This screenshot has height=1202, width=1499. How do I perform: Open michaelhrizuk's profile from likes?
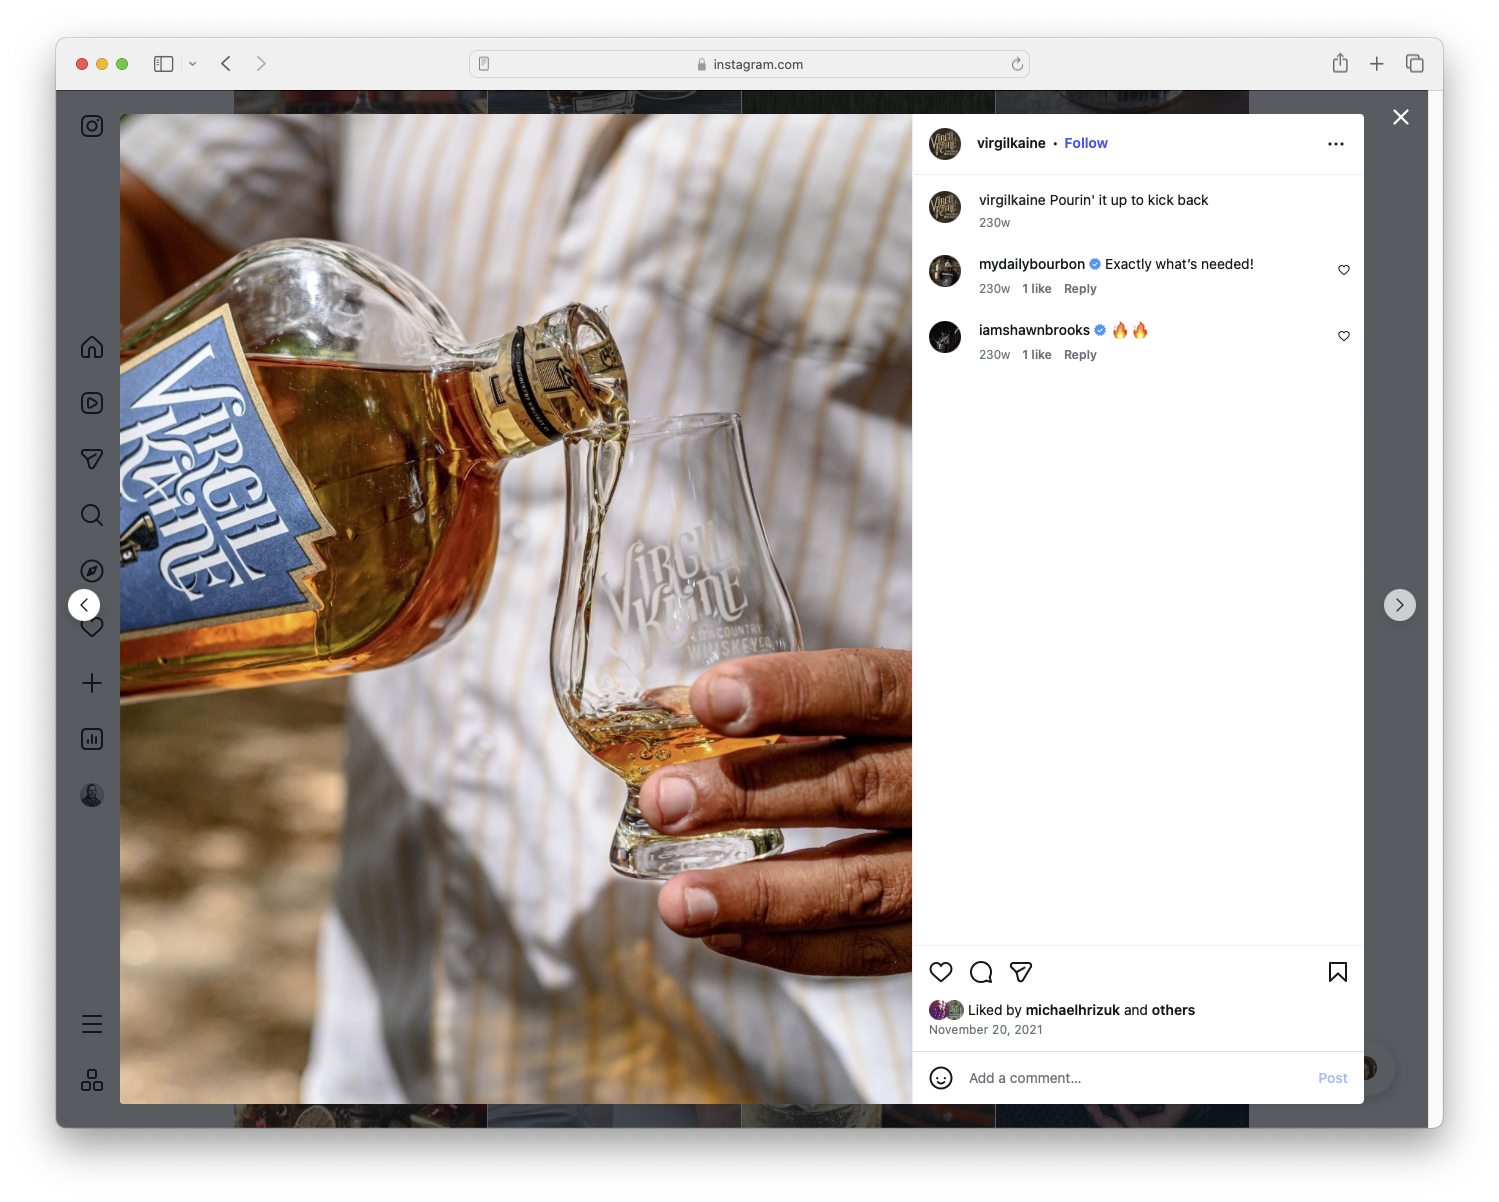click(x=1073, y=1010)
